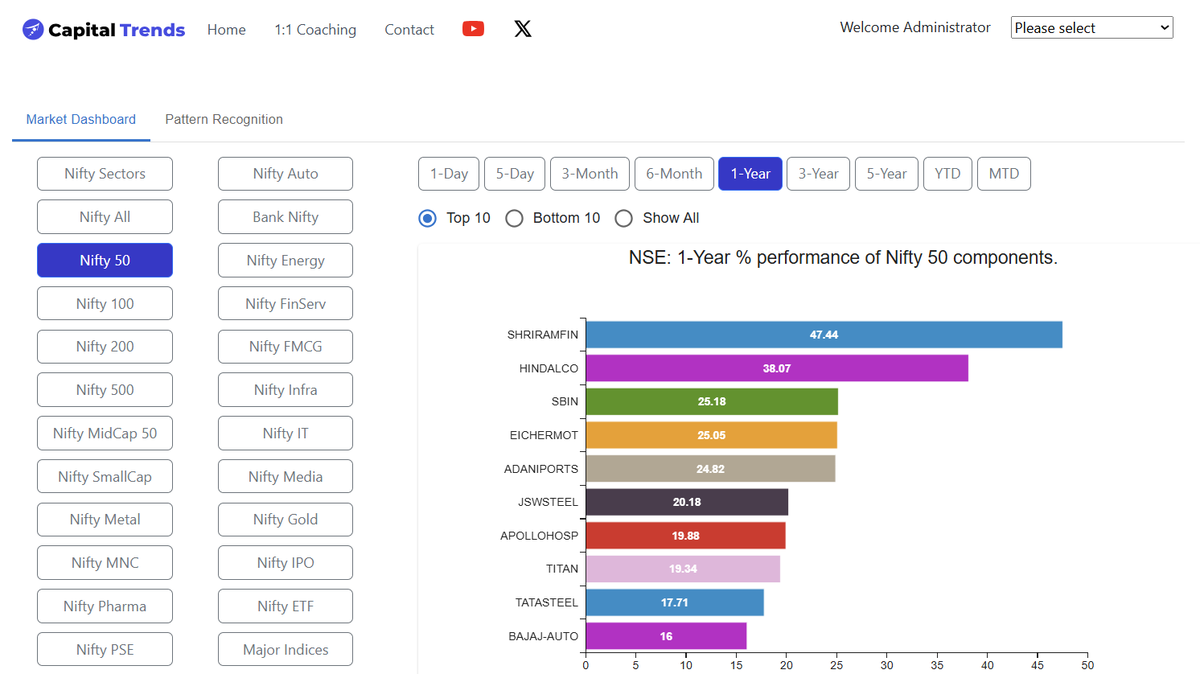Select the Nifty Auto button

click(x=285, y=174)
